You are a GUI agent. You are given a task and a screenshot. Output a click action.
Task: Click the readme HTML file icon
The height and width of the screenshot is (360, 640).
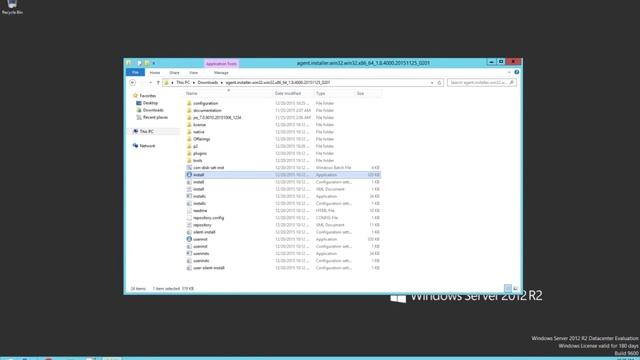click(x=189, y=211)
